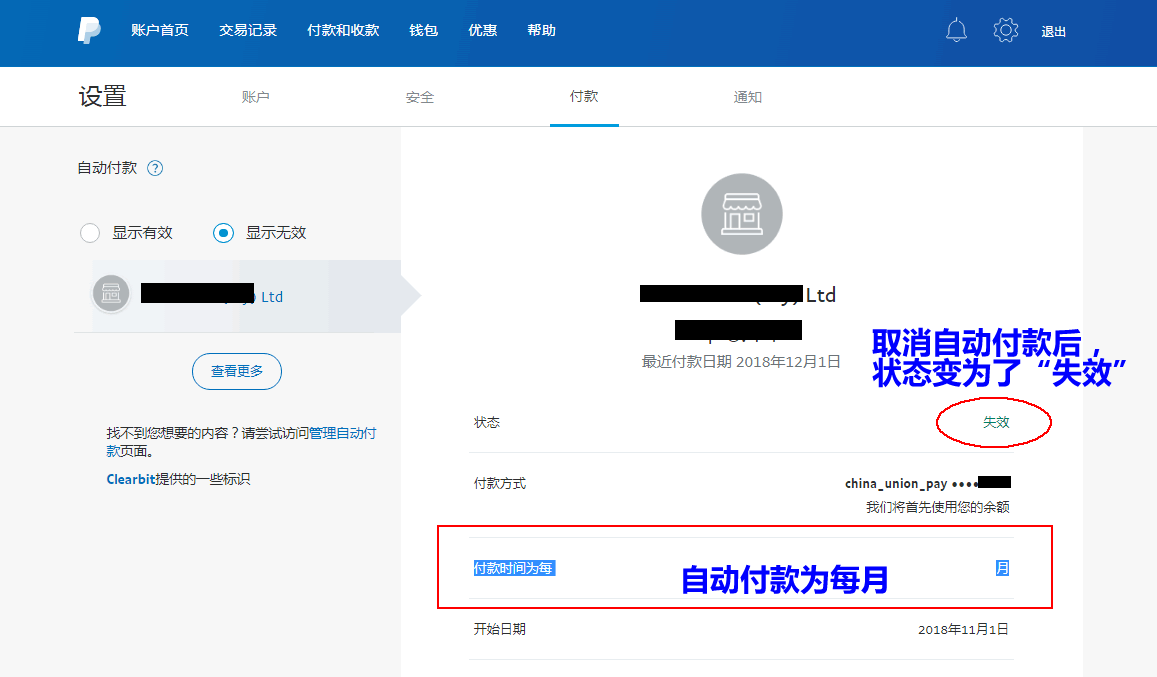Switch to the 通知 tab
The height and width of the screenshot is (677, 1157).
point(746,96)
